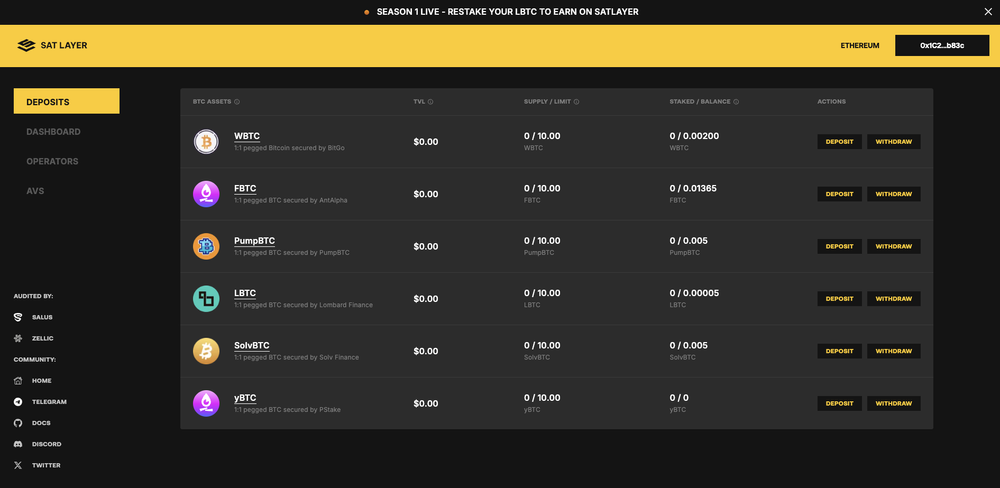Click the Staked / Balance info icon

click(x=736, y=102)
